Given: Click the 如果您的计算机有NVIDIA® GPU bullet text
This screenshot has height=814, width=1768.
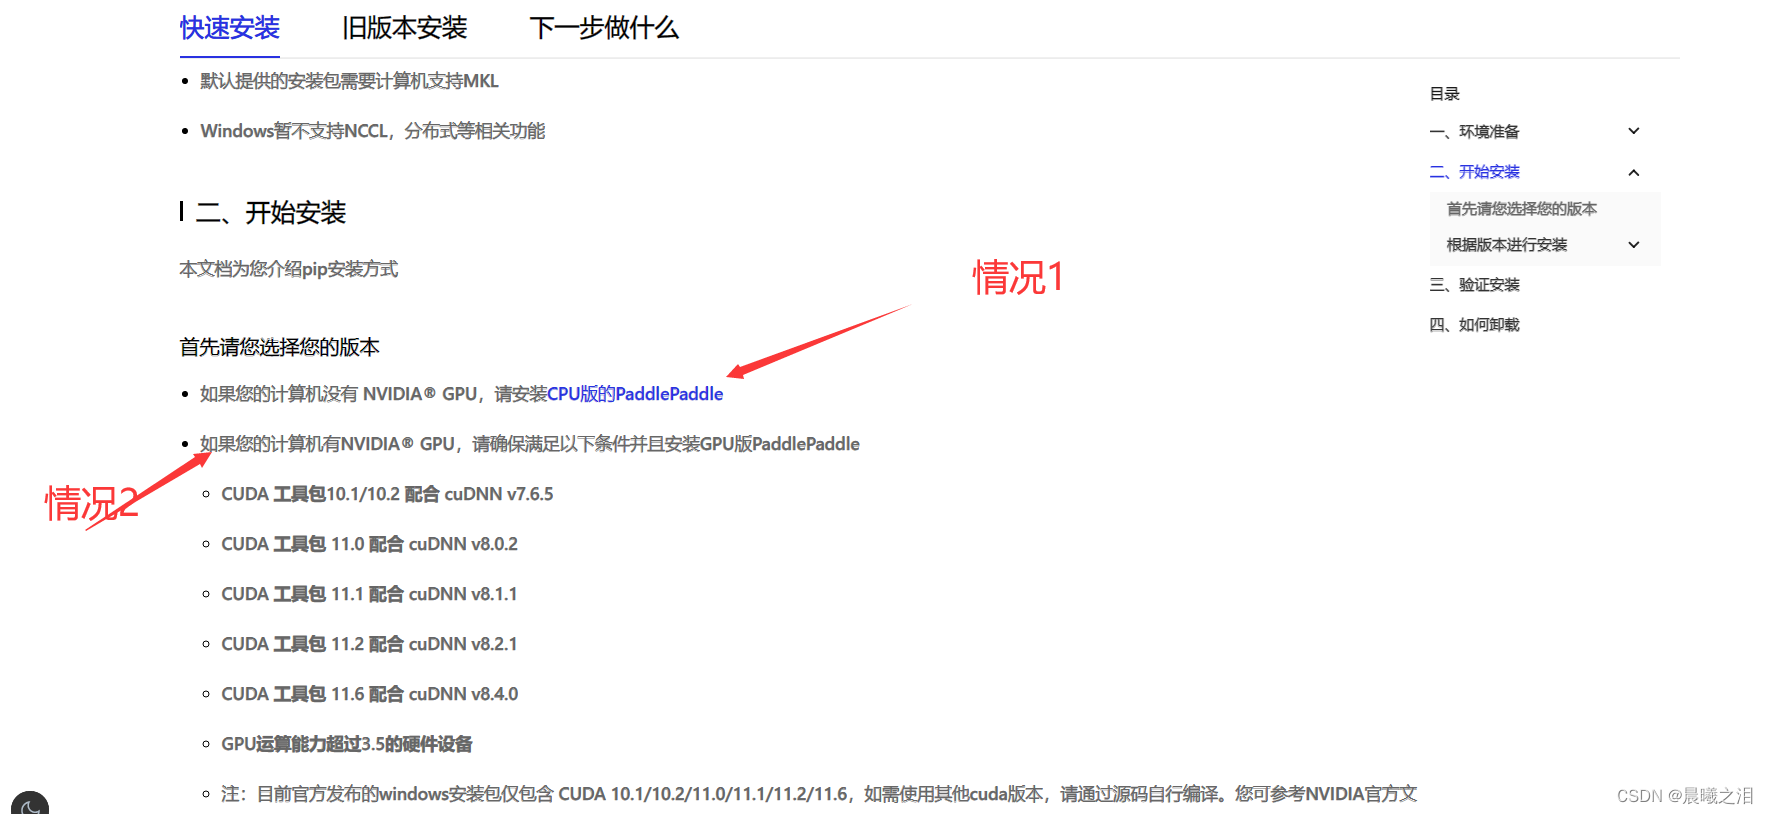Looking at the screenshot, I should coord(529,444).
